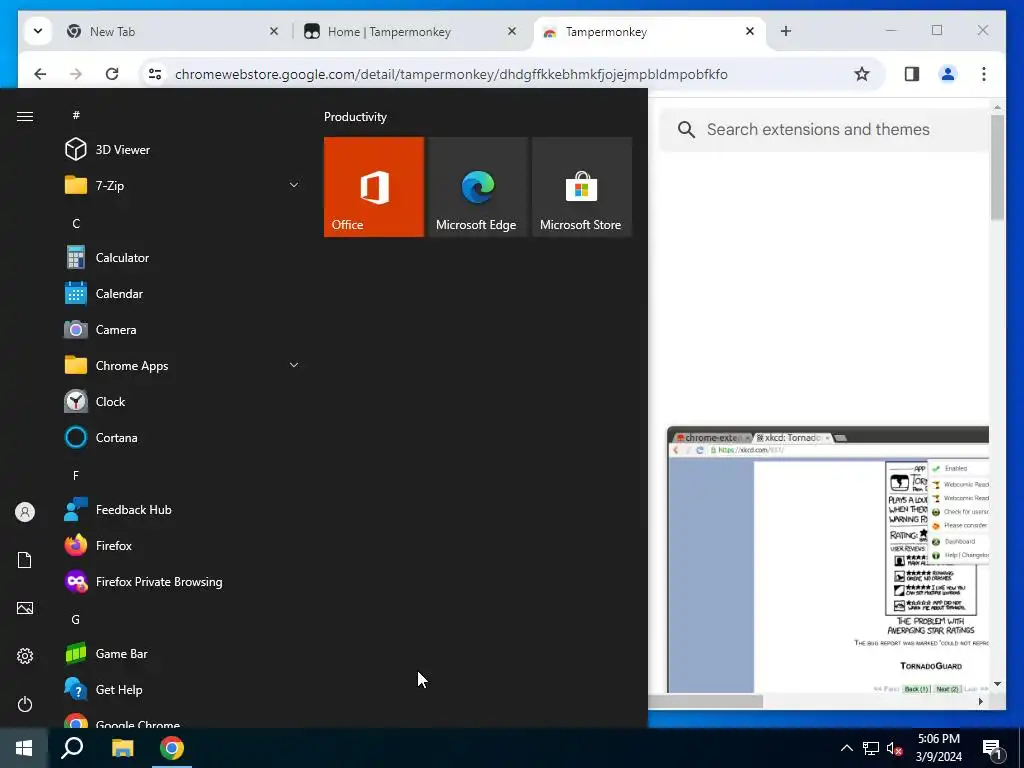Reload the Chrome web store page
Screen dimensions: 1024x768
click(112, 74)
